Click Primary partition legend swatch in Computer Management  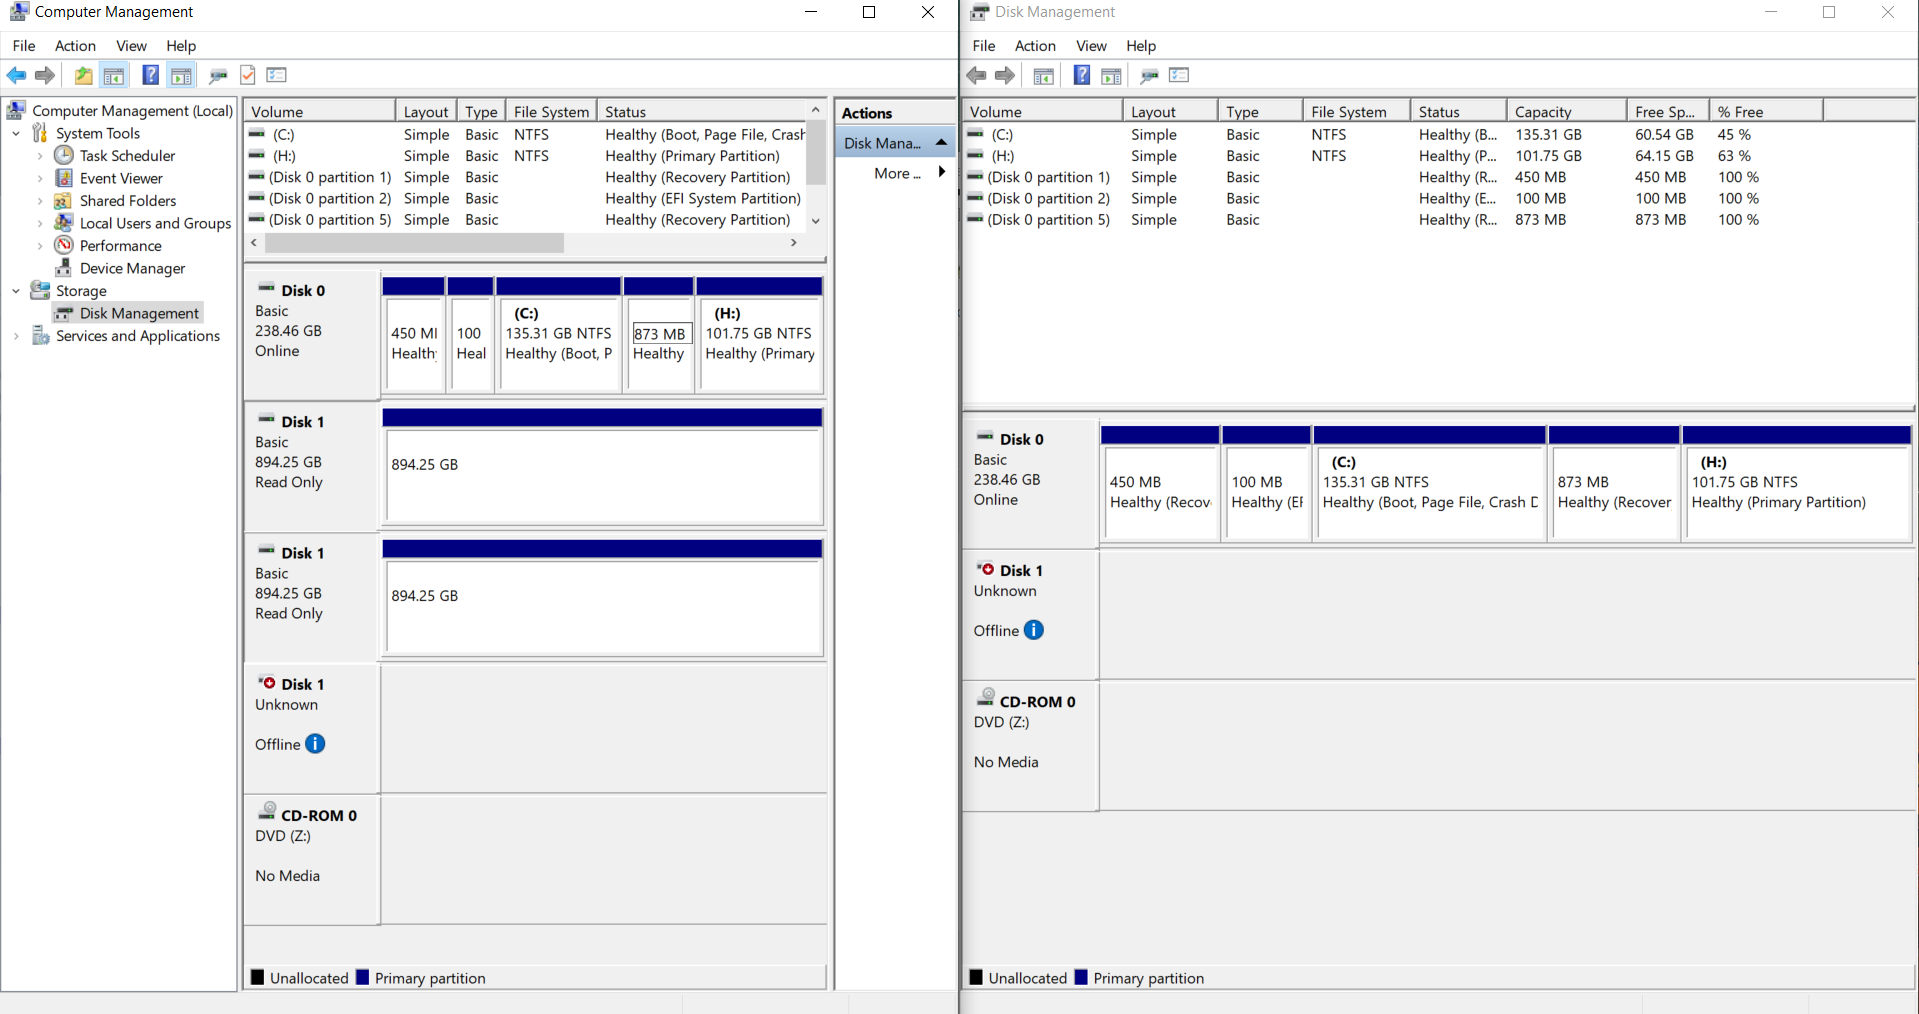pyautogui.click(x=363, y=977)
